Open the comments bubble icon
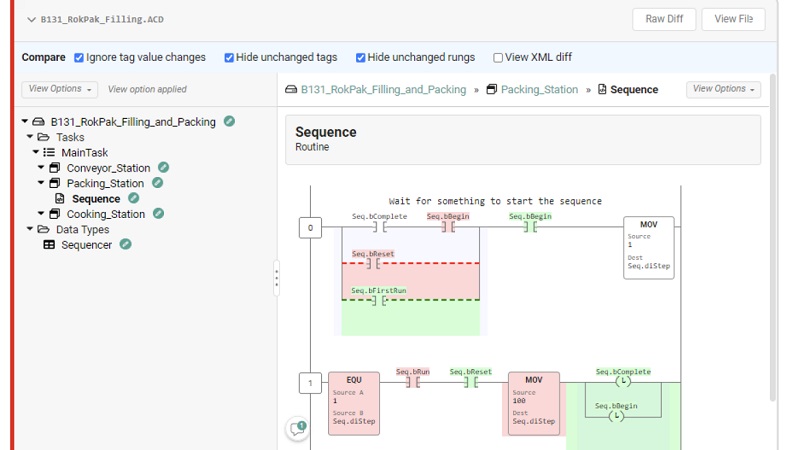Screen dimensions: 800x450 pos(297,429)
